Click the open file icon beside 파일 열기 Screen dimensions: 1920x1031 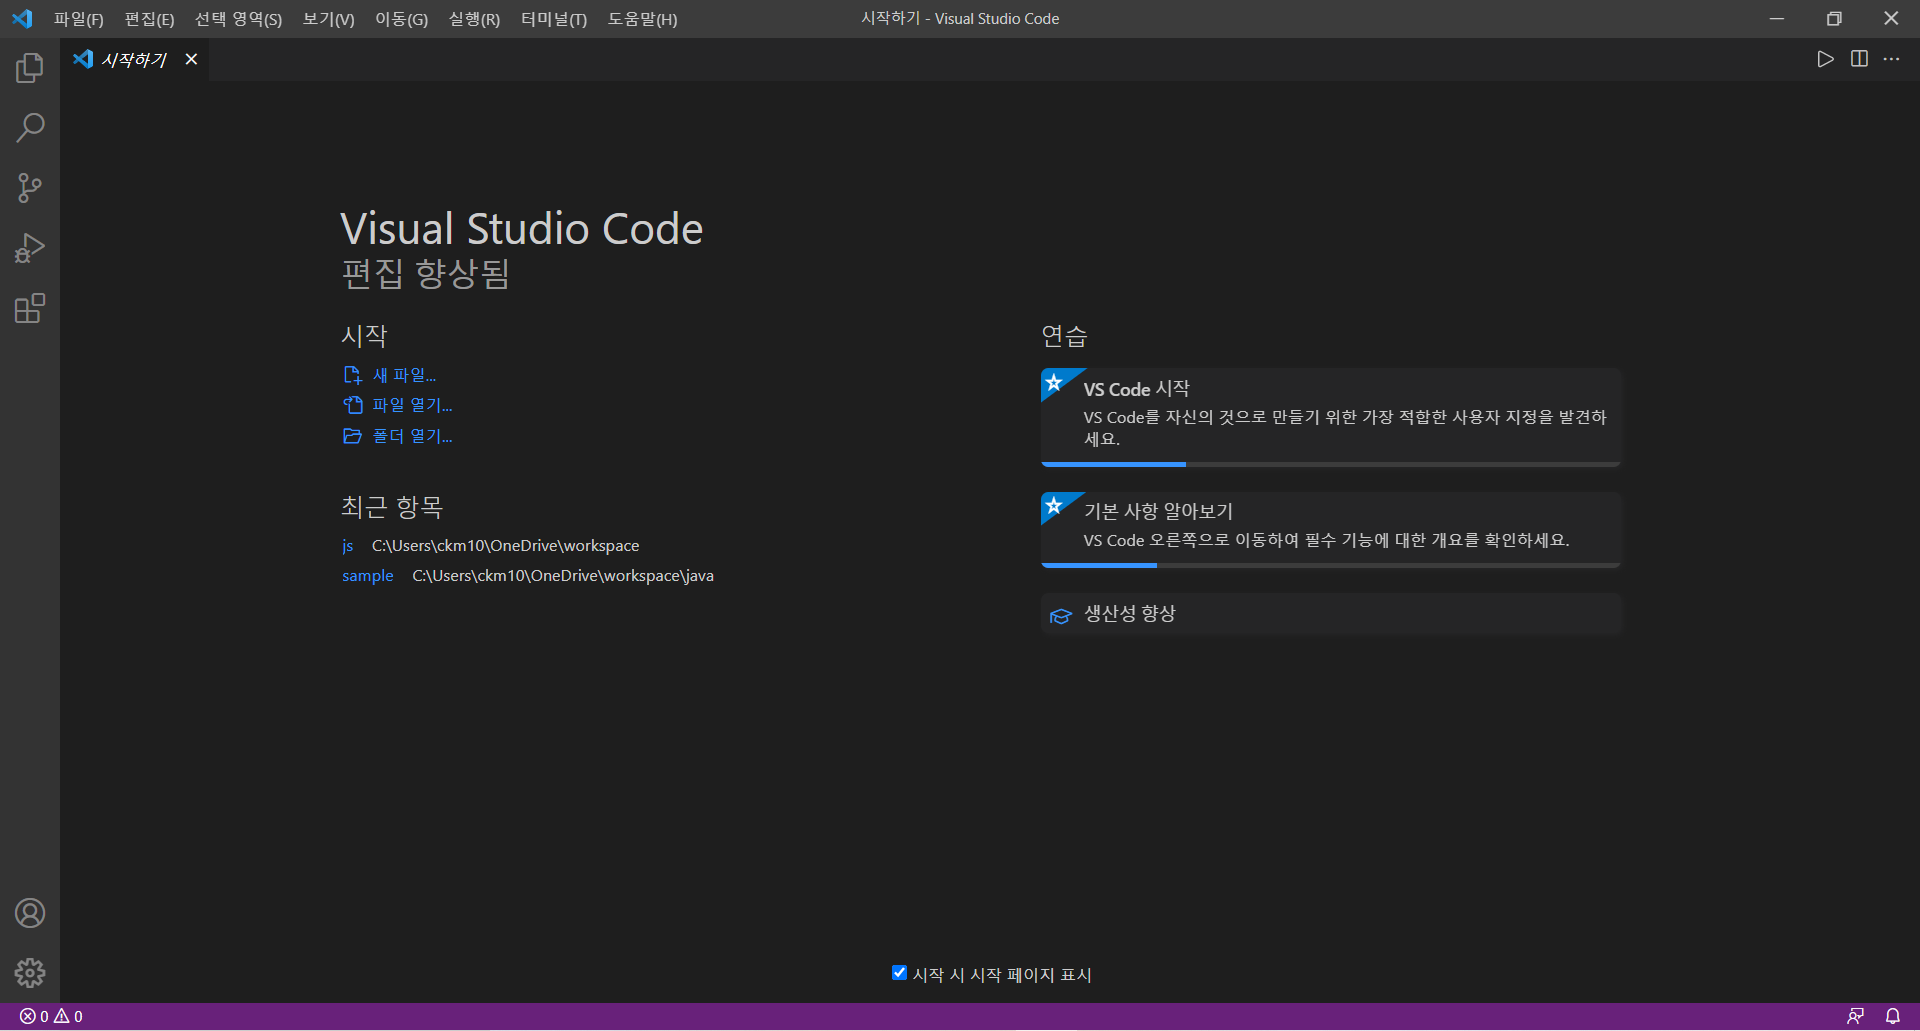click(x=352, y=405)
